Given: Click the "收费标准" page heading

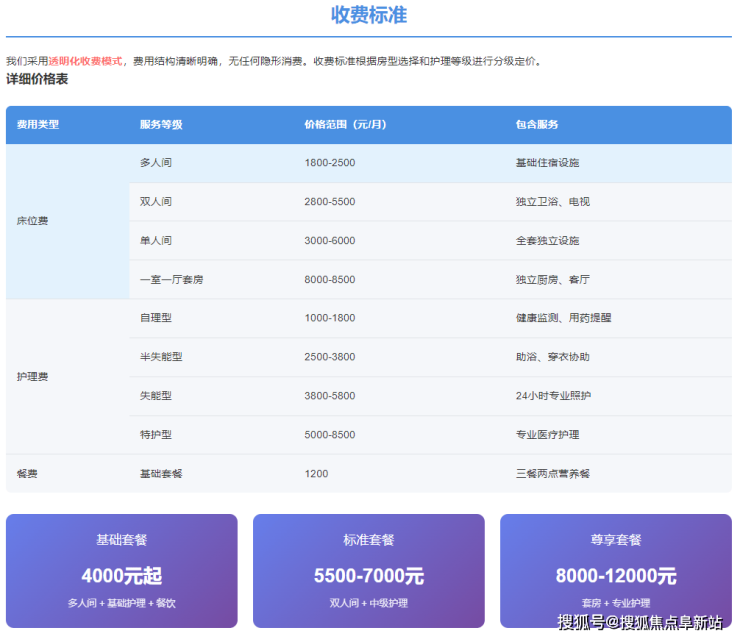Looking at the screenshot, I should coord(369,16).
